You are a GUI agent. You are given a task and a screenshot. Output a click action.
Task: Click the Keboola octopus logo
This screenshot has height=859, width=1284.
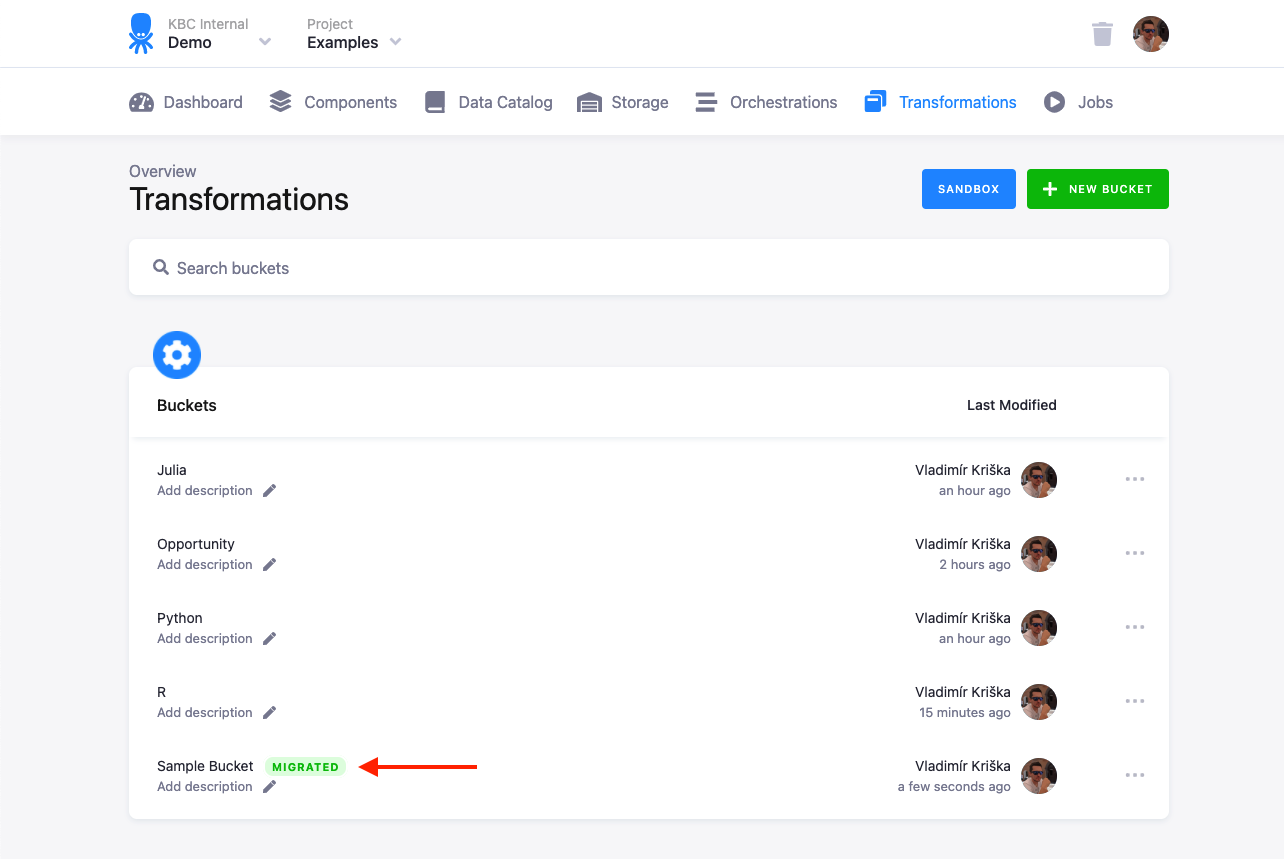[141, 33]
